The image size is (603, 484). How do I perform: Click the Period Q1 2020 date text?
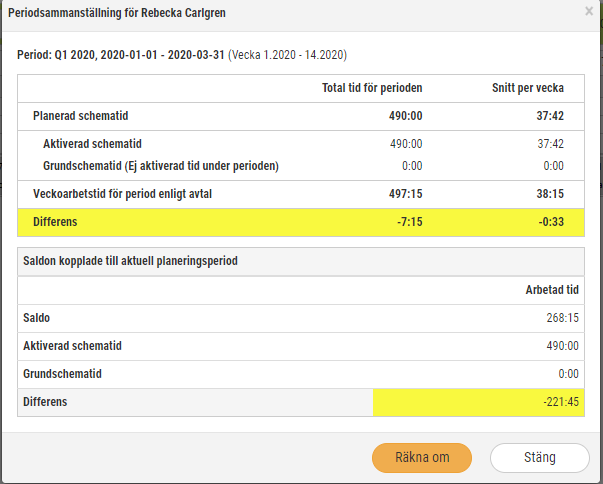click(x=121, y=55)
